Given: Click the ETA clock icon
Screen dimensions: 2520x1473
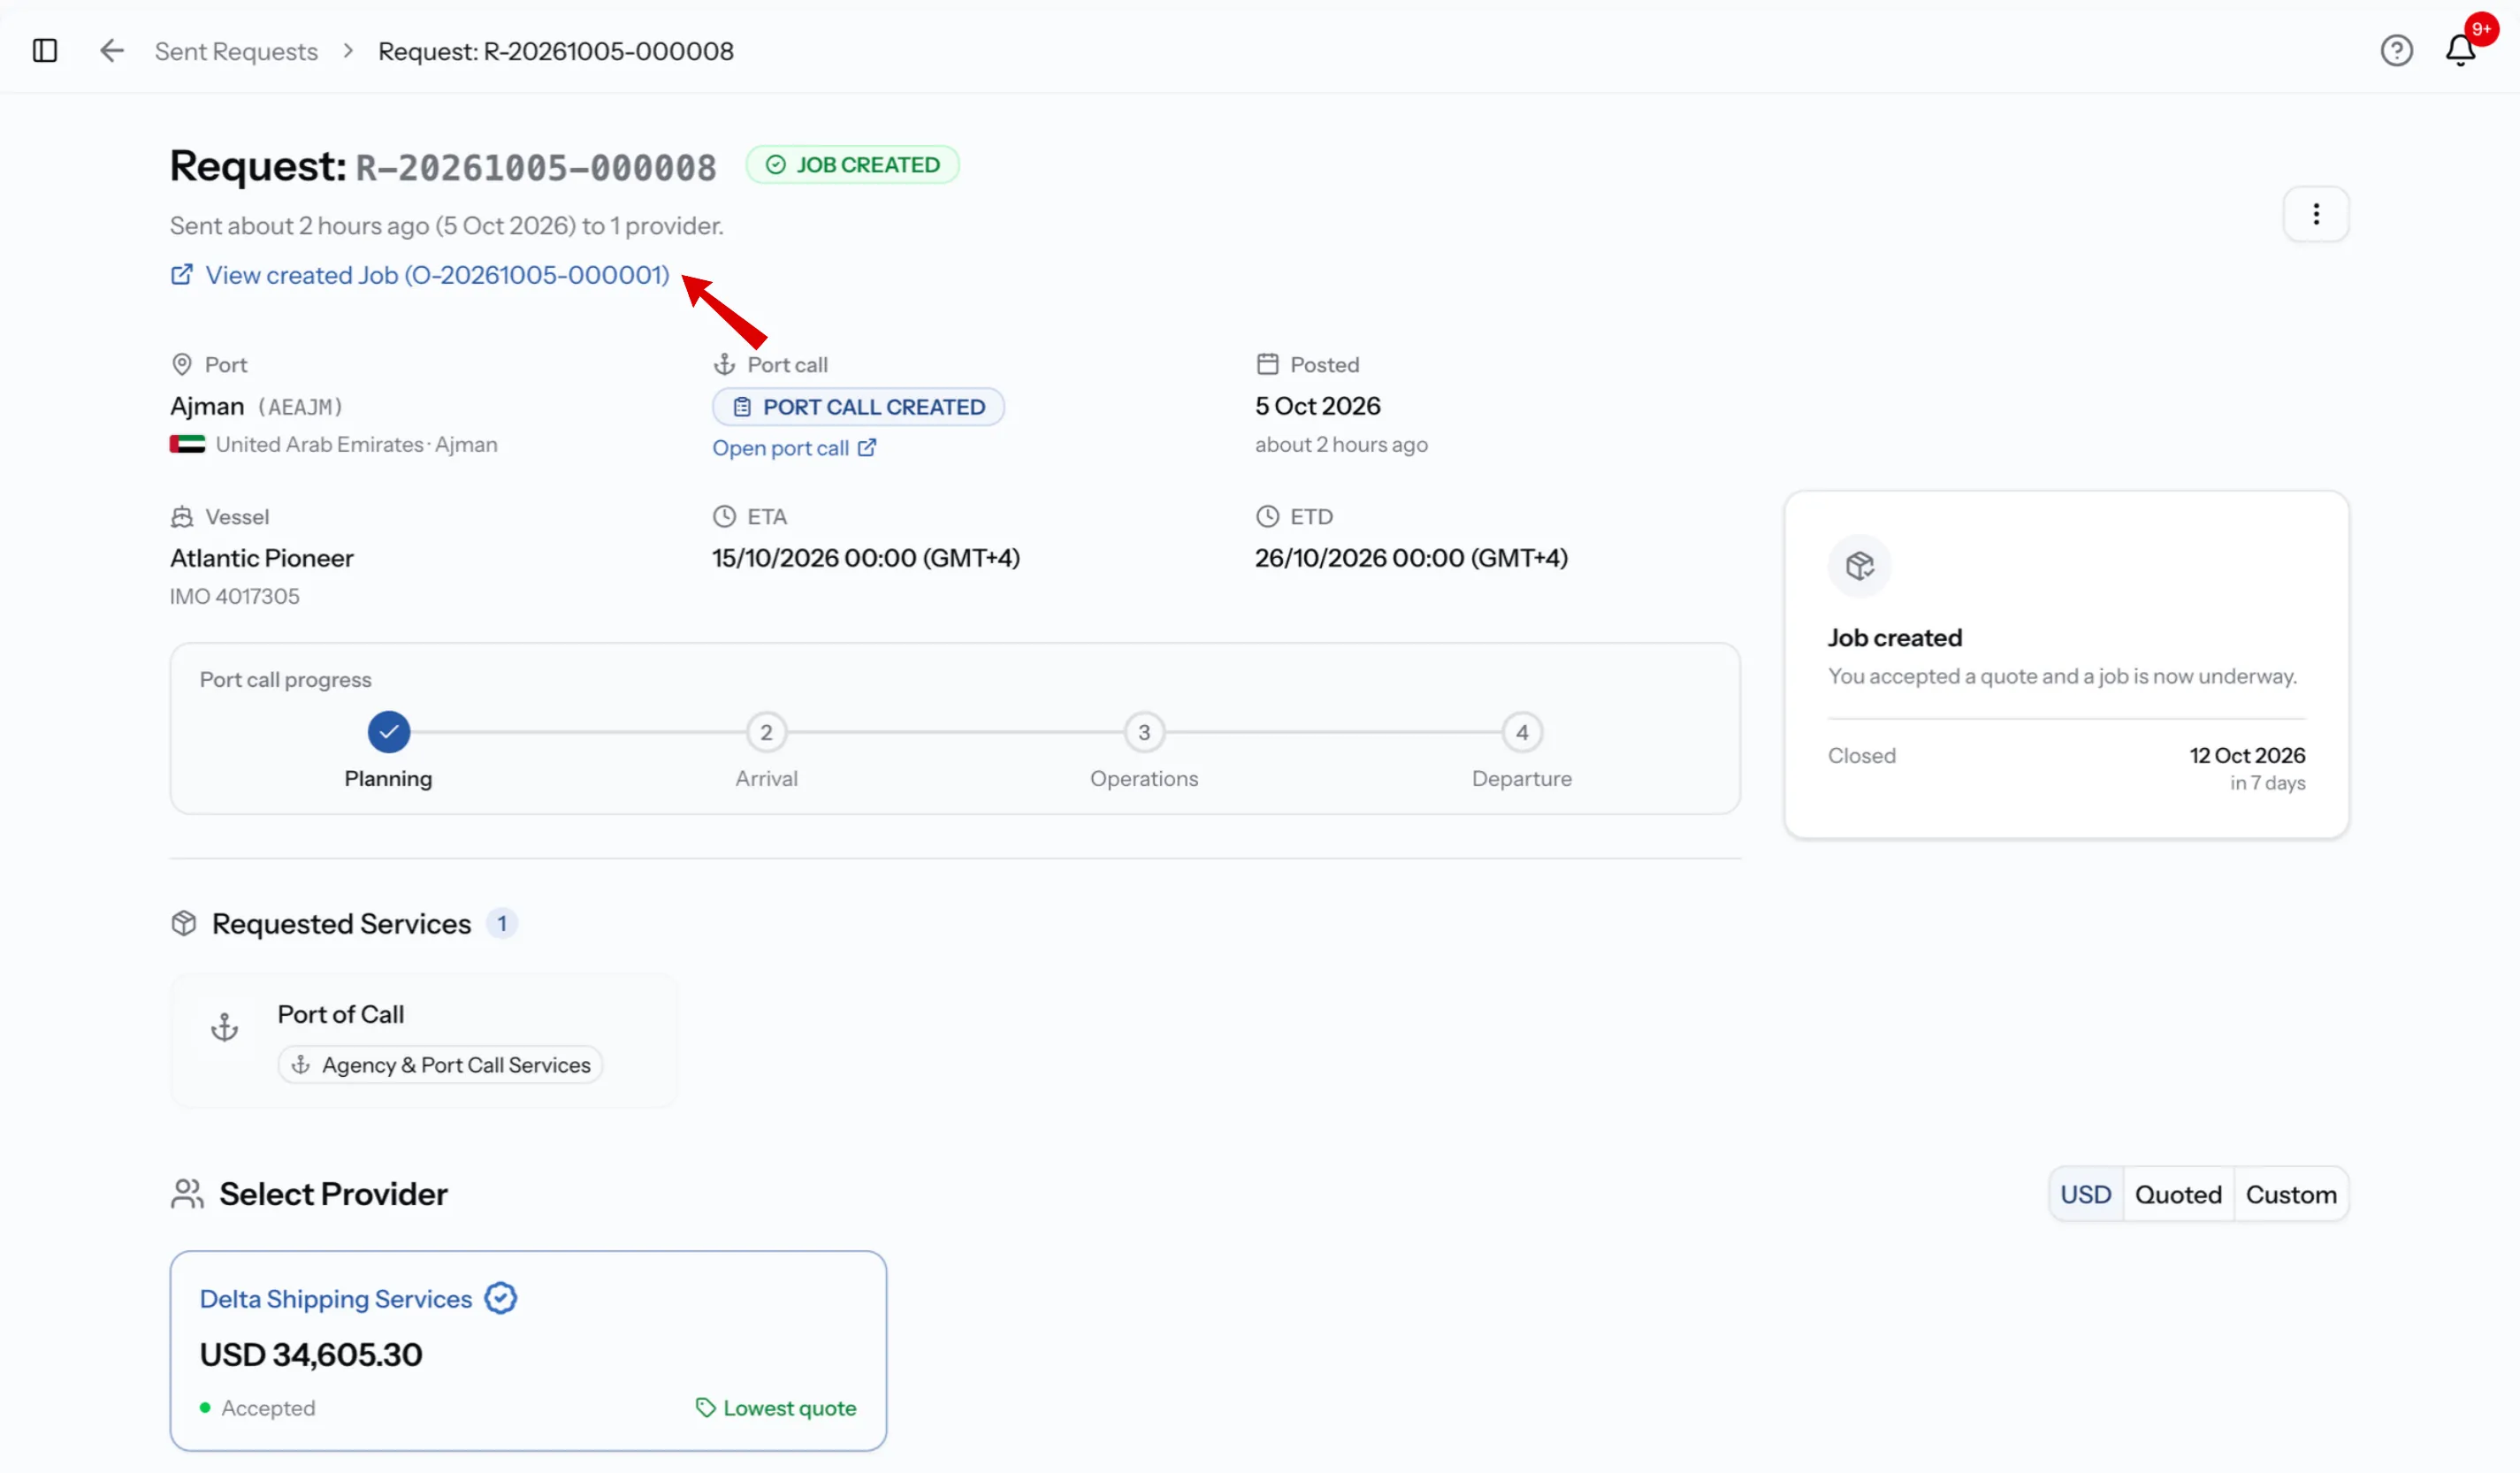Looking at the screenshot, I should (724, 516).
